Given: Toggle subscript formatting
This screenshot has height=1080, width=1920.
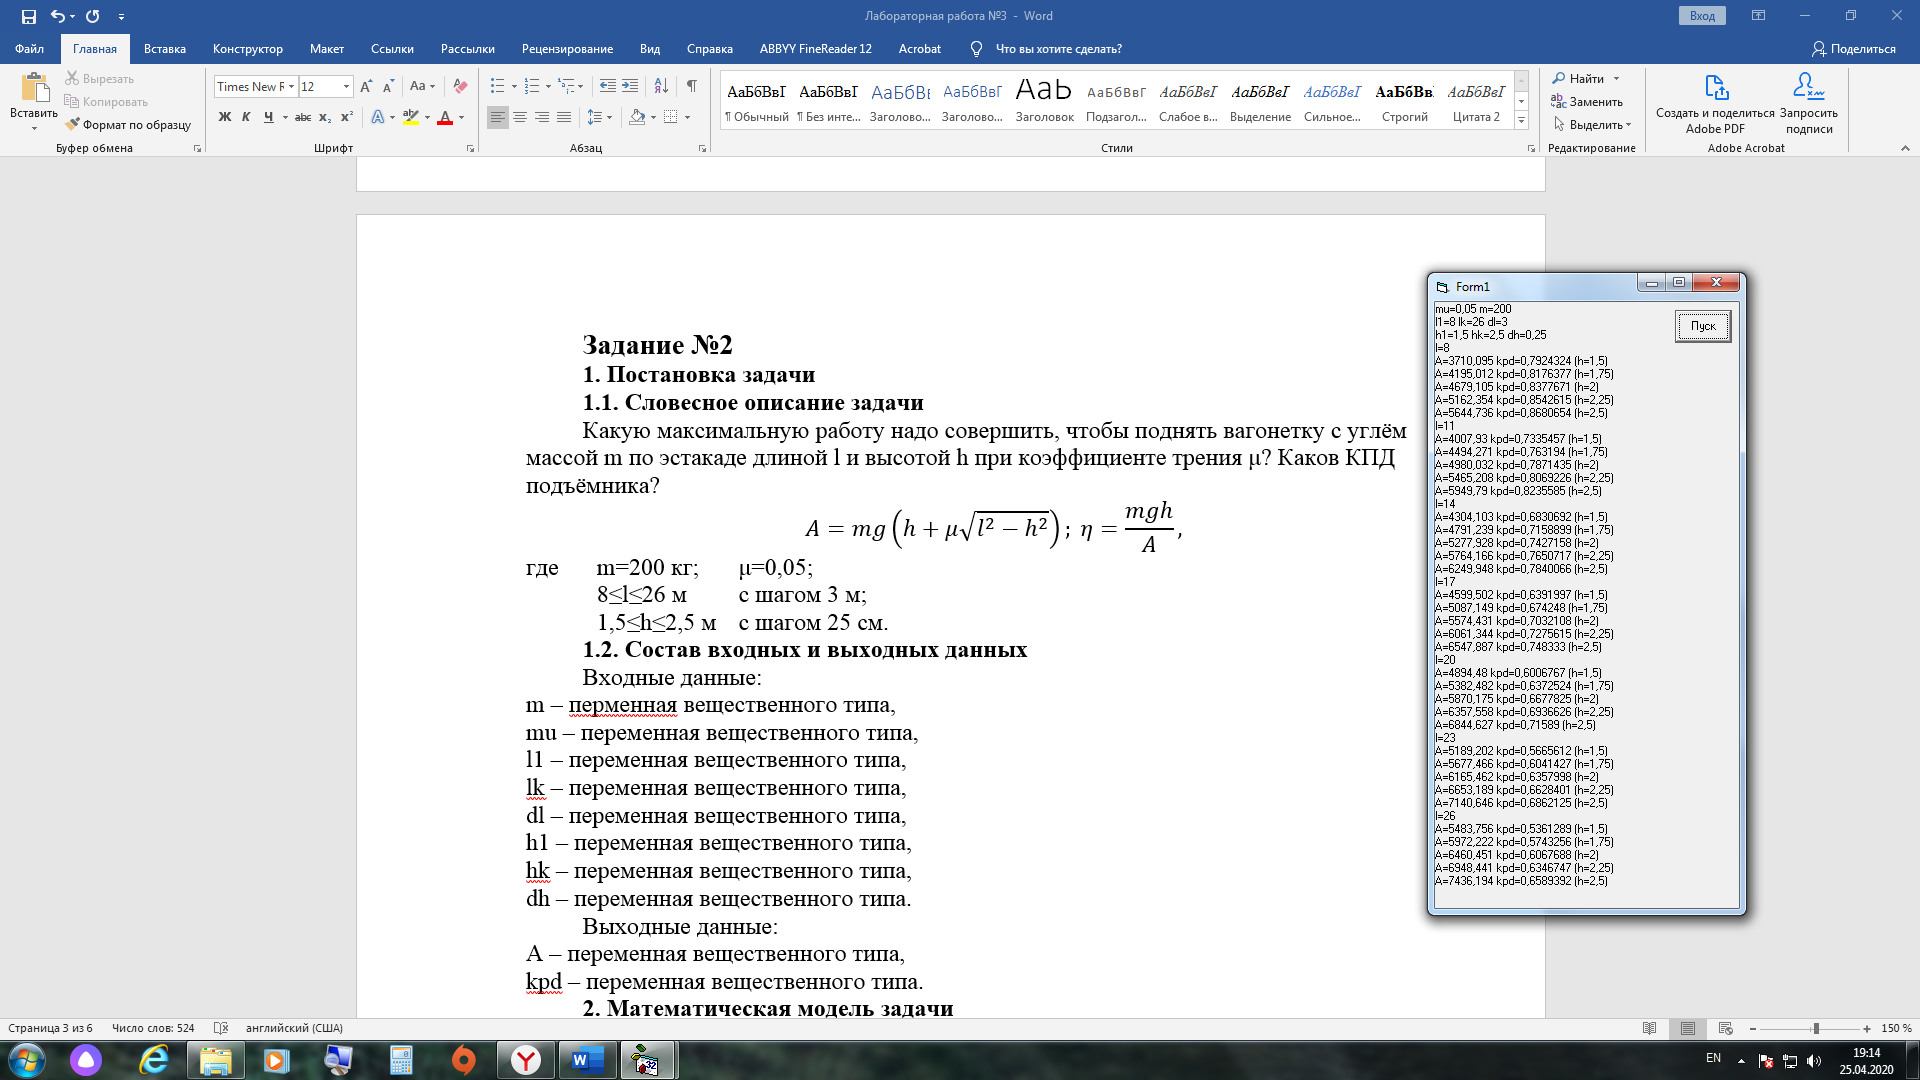Looking at the screenshot, I should (x=325, y=117).
